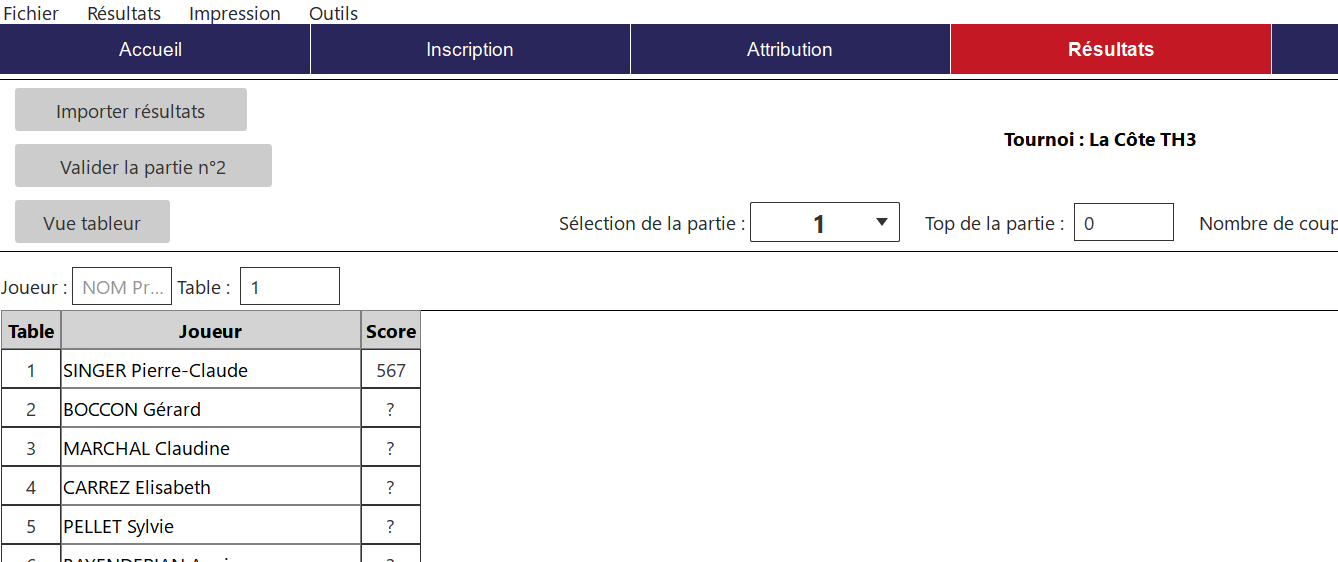Click Valider la partie n°2 button
The image size is (1338, 562).
(x=143, y=167)
